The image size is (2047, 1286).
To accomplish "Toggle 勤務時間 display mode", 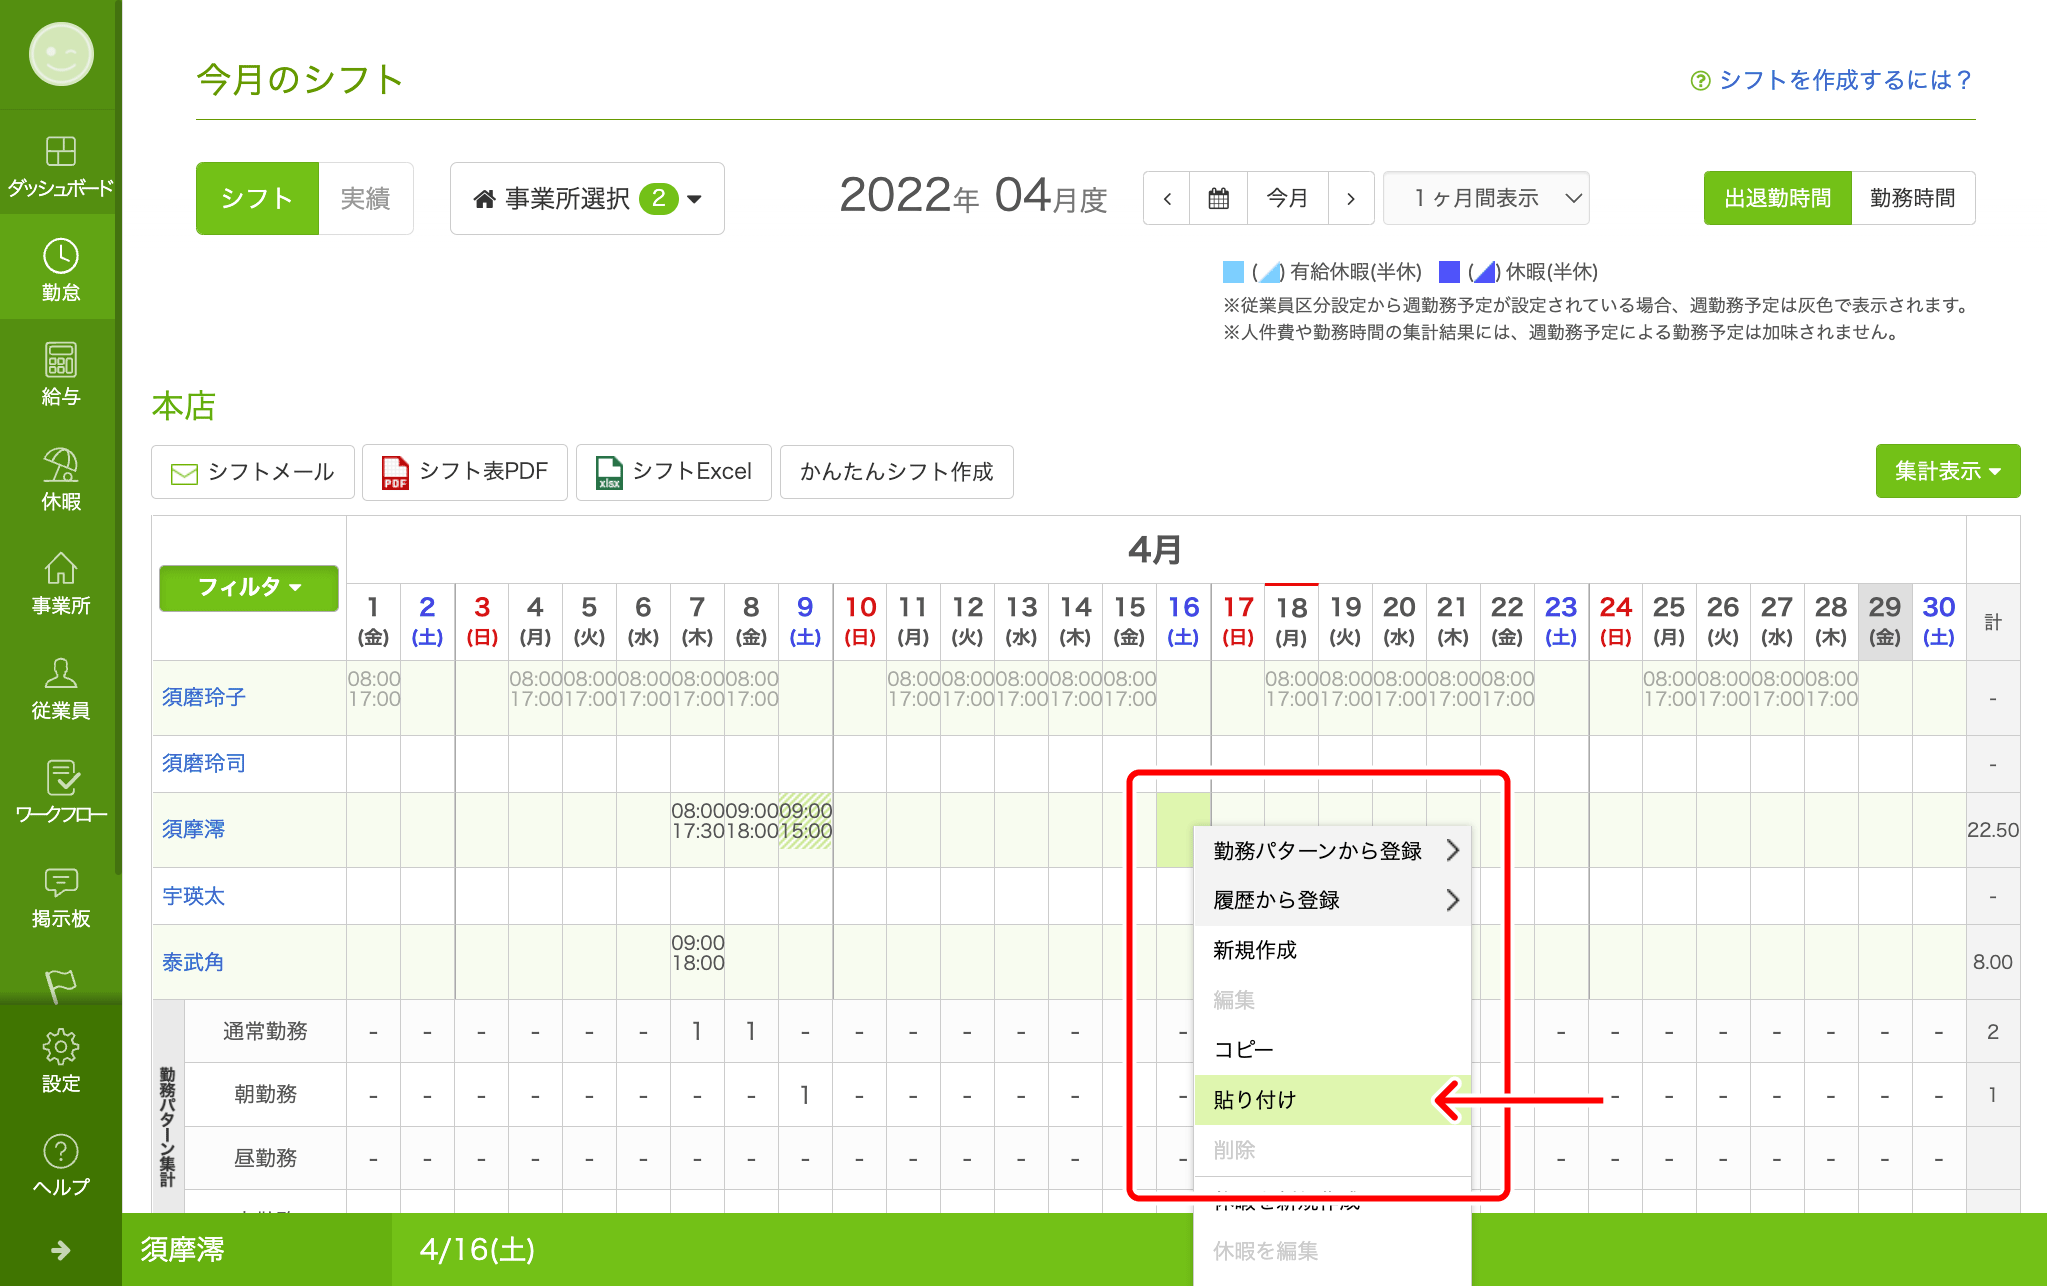I will pyautogui.click(x=1913, y=198).
